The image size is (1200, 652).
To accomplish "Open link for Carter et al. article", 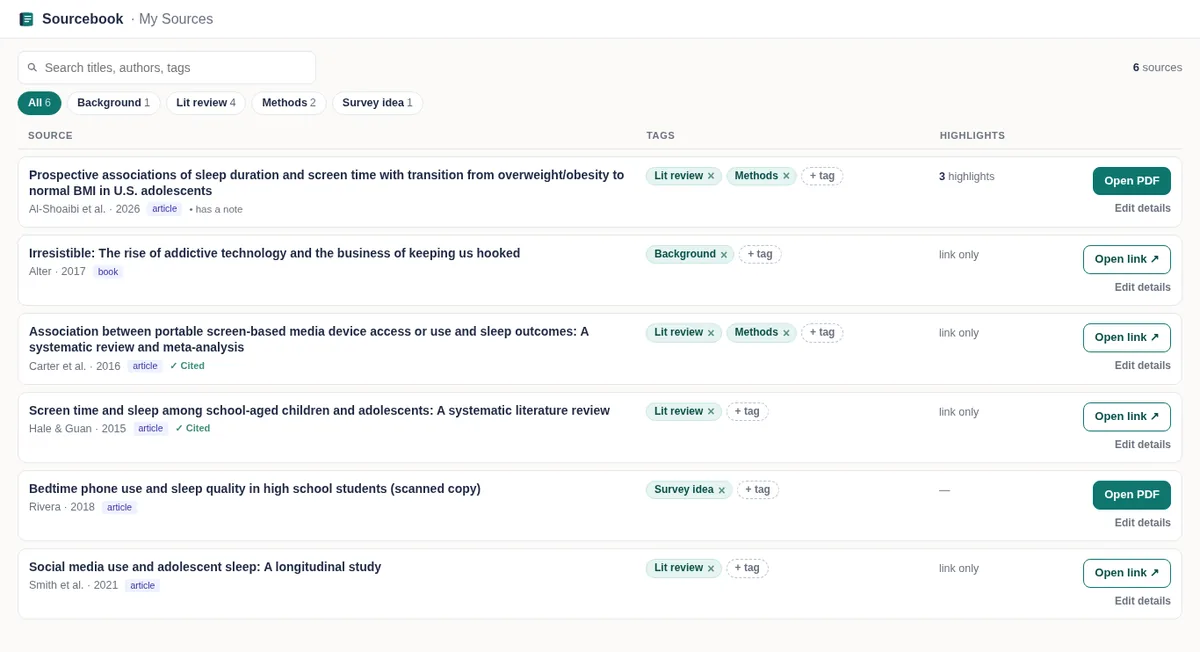I will [x=1126, y=337].
